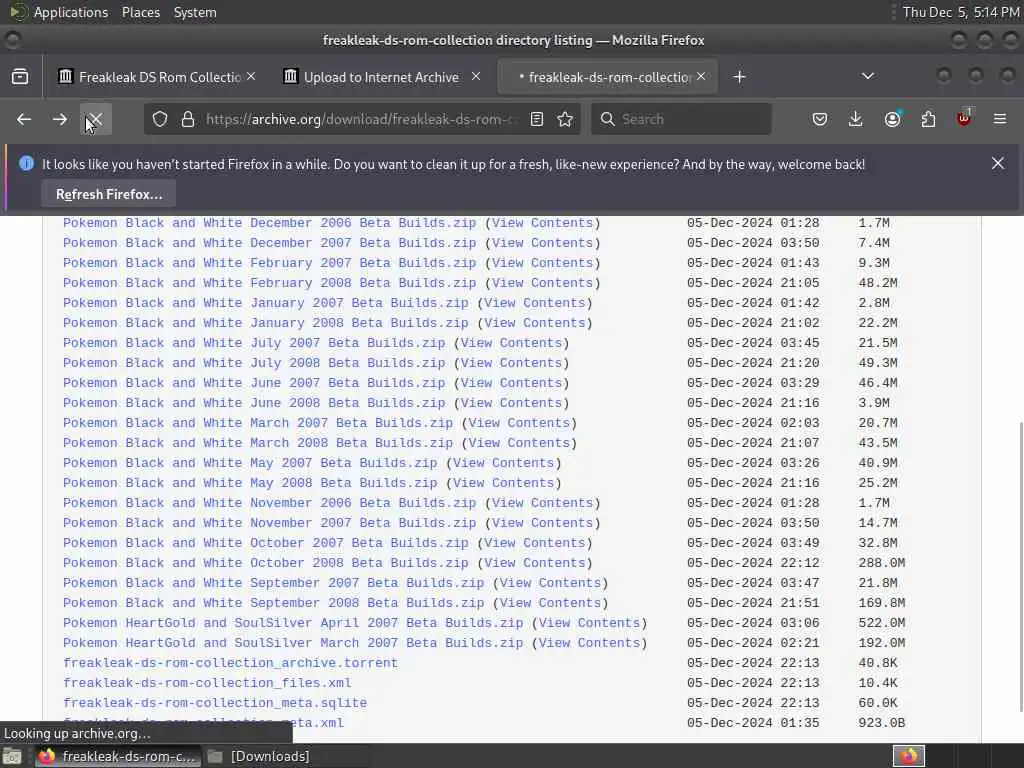Close the Upload to Internet Archive tab
Viewport: 1024px width, 768px height.
point(476,76)
